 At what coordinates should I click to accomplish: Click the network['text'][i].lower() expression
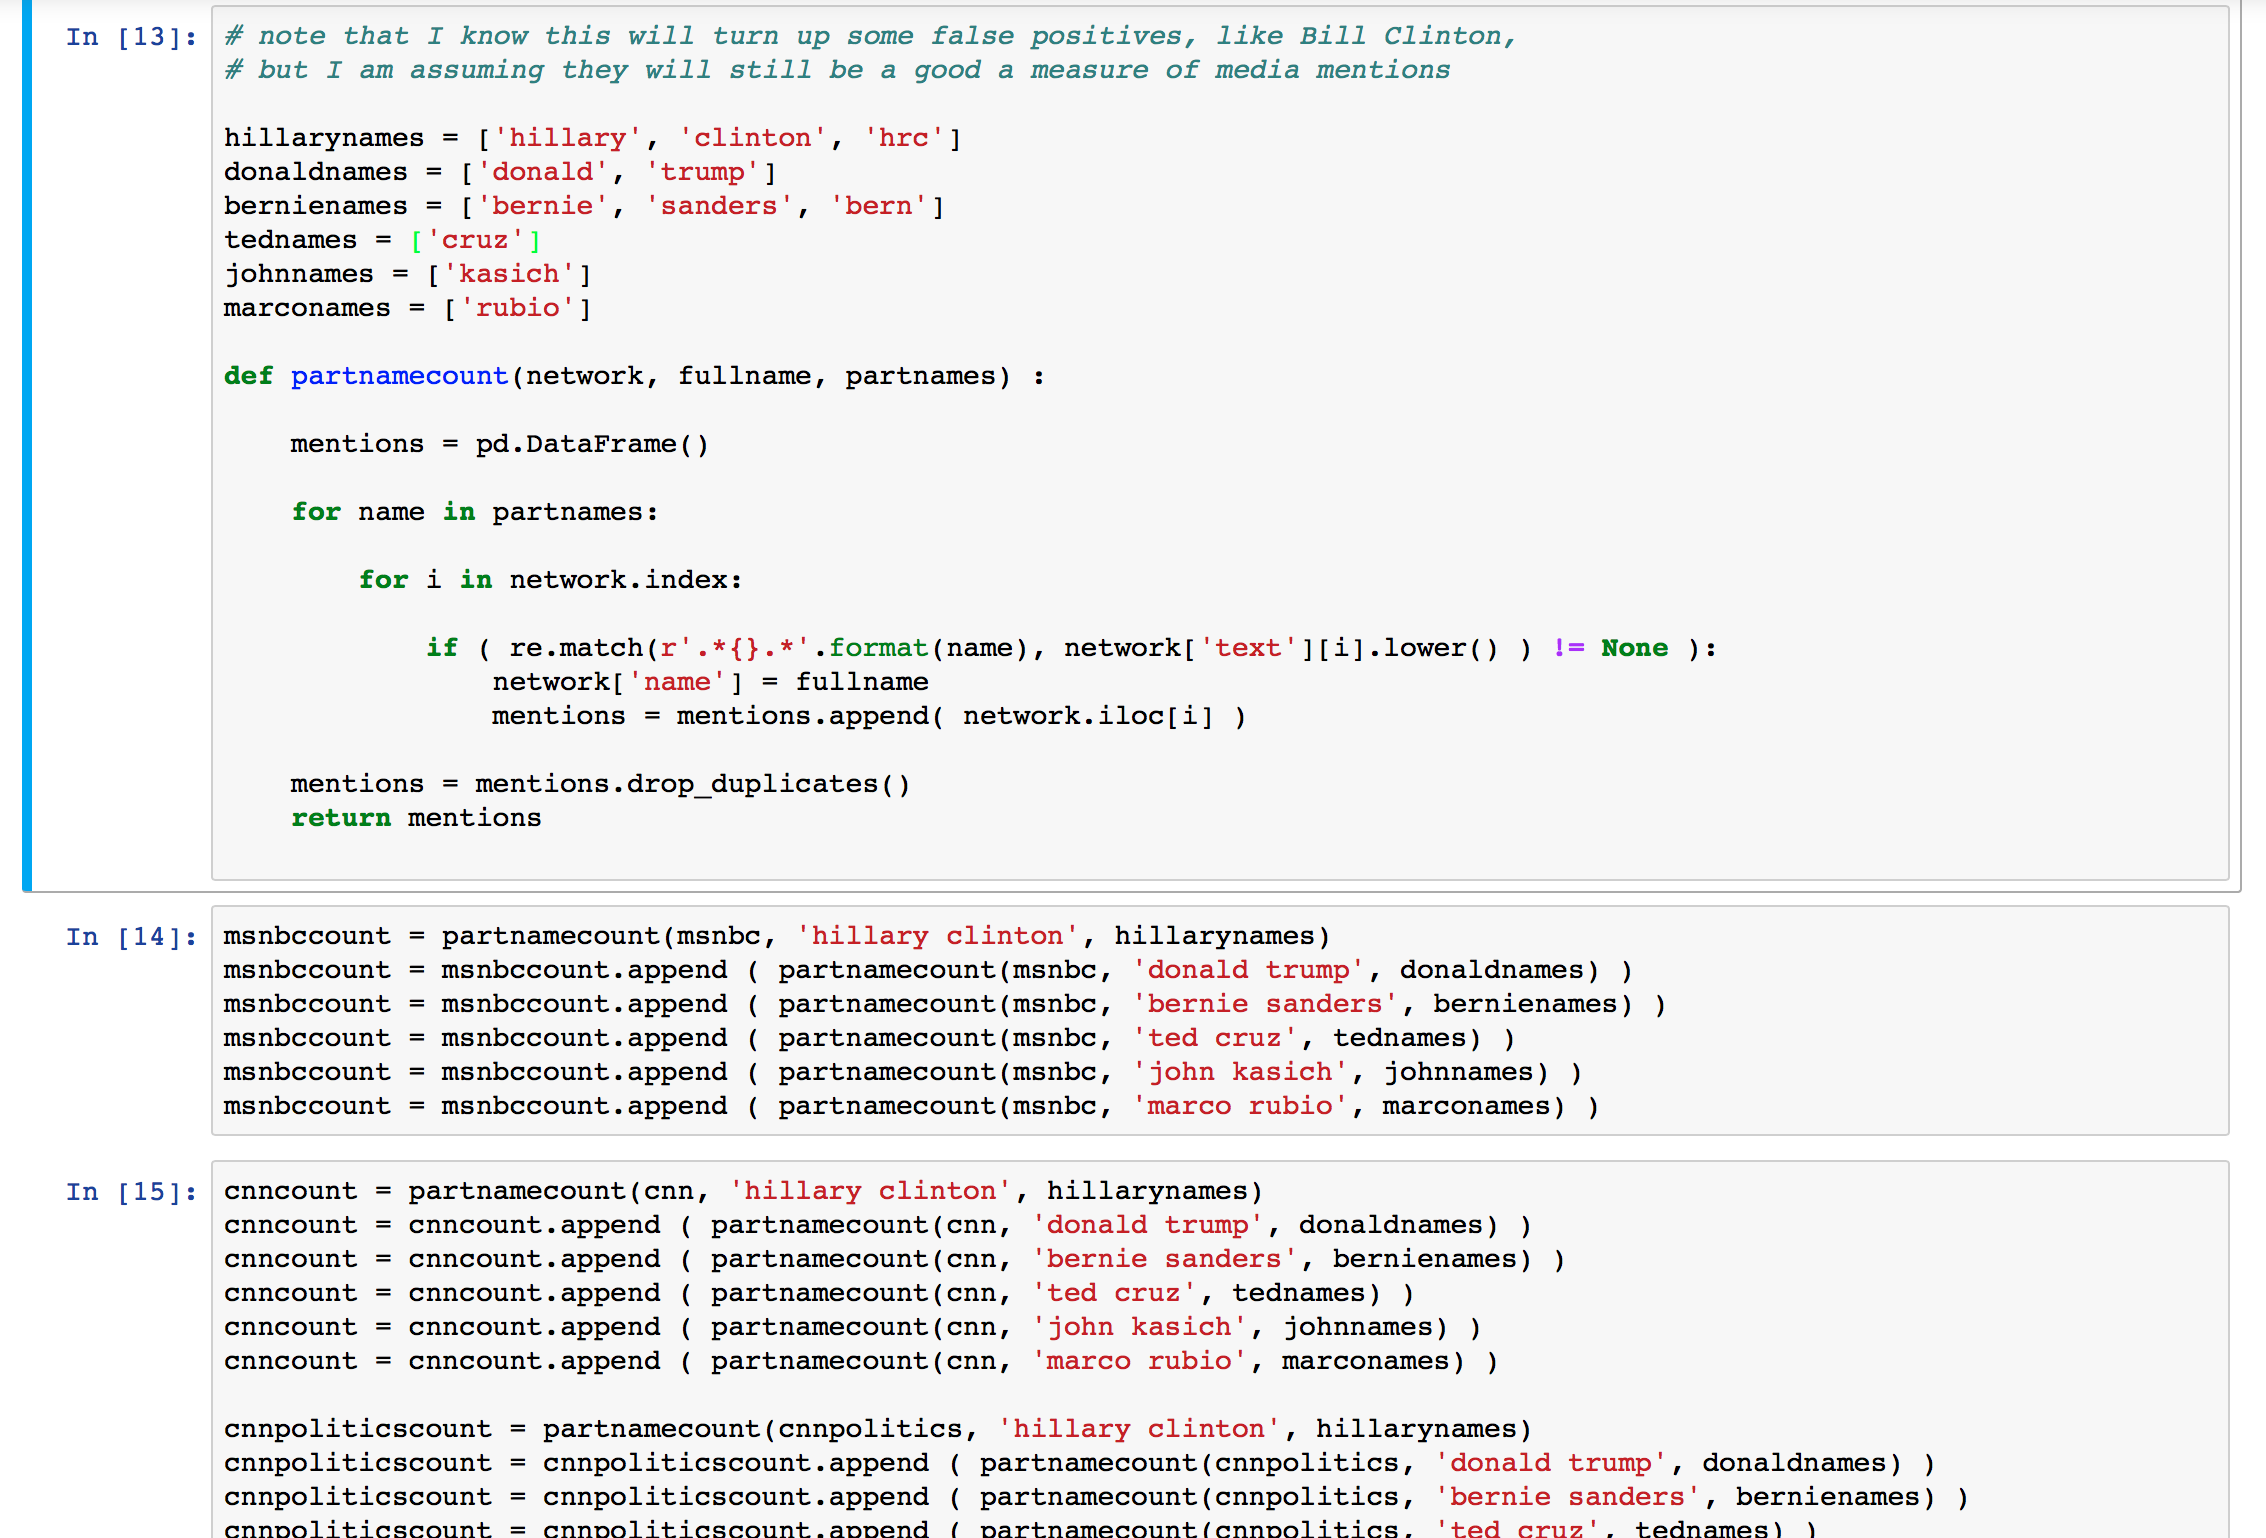click(1281, 648)
